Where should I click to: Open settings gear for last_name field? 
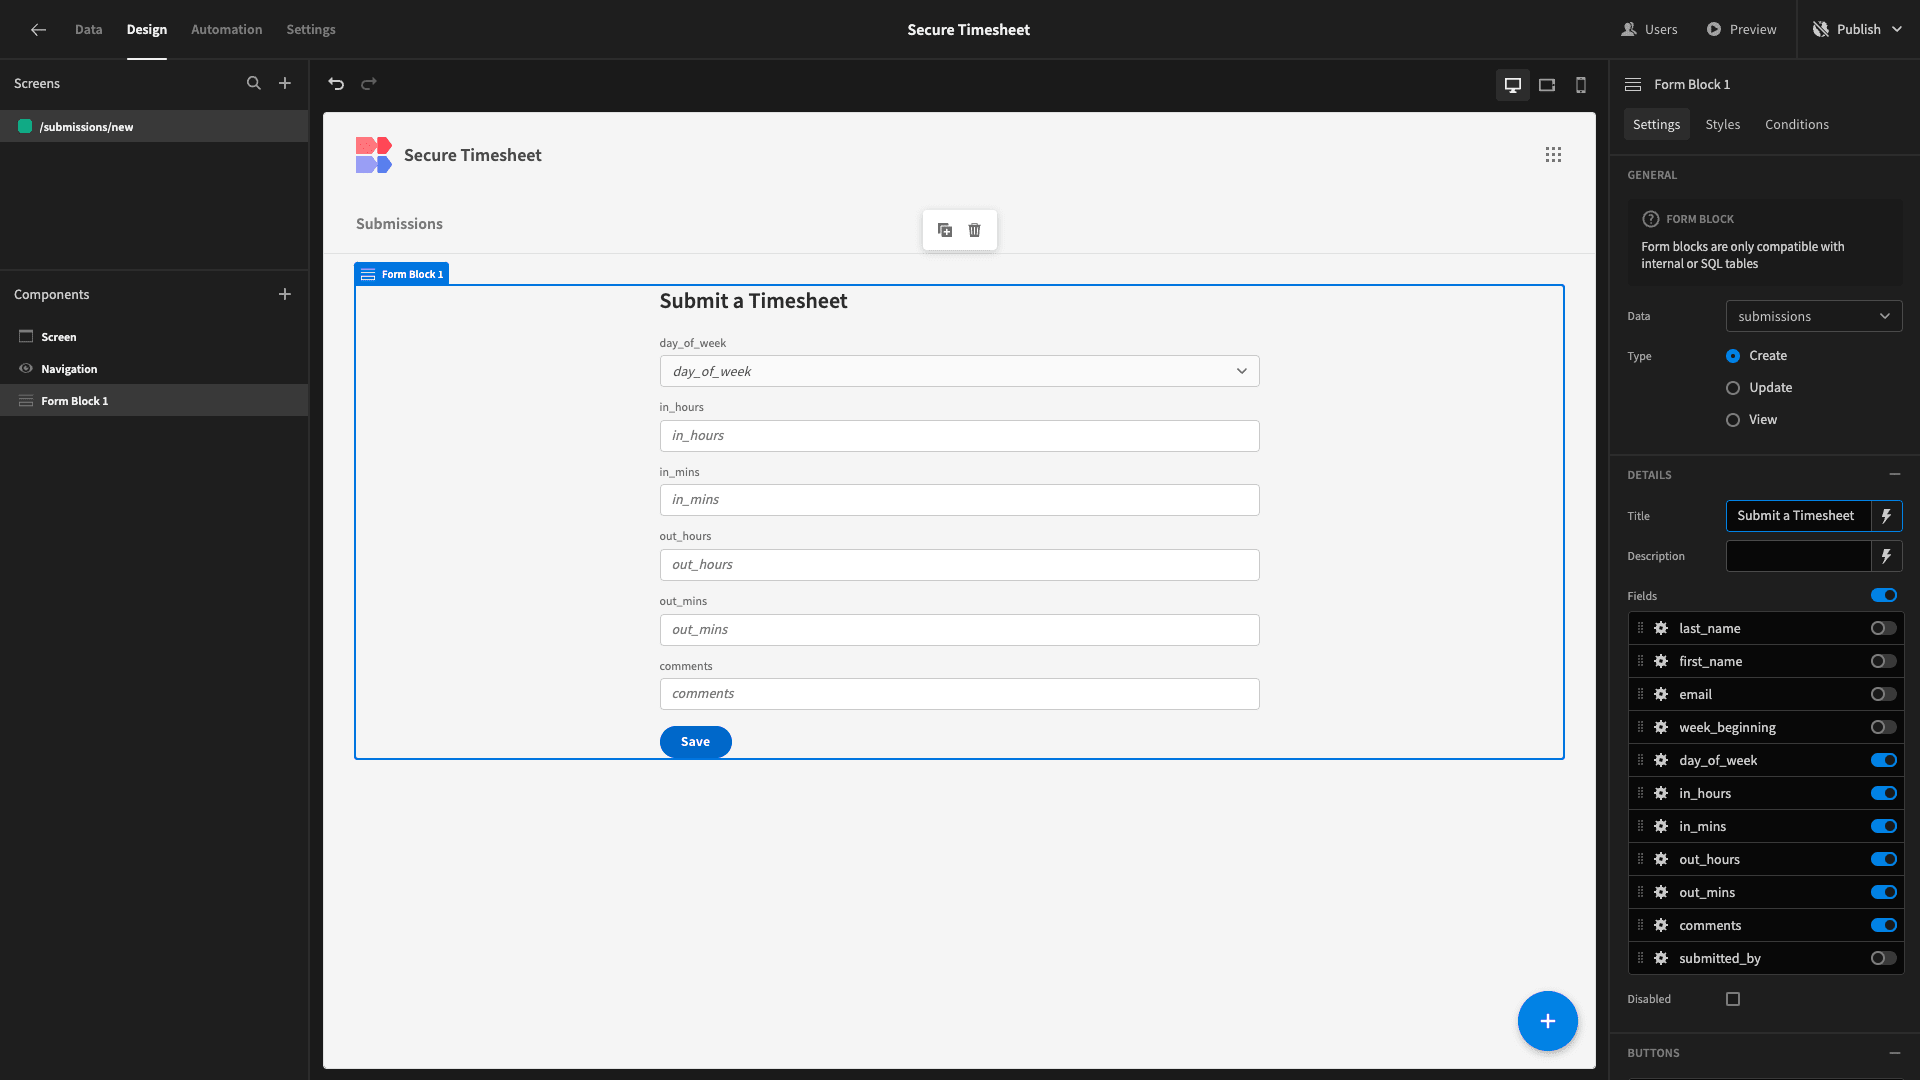pos(1661,628)
